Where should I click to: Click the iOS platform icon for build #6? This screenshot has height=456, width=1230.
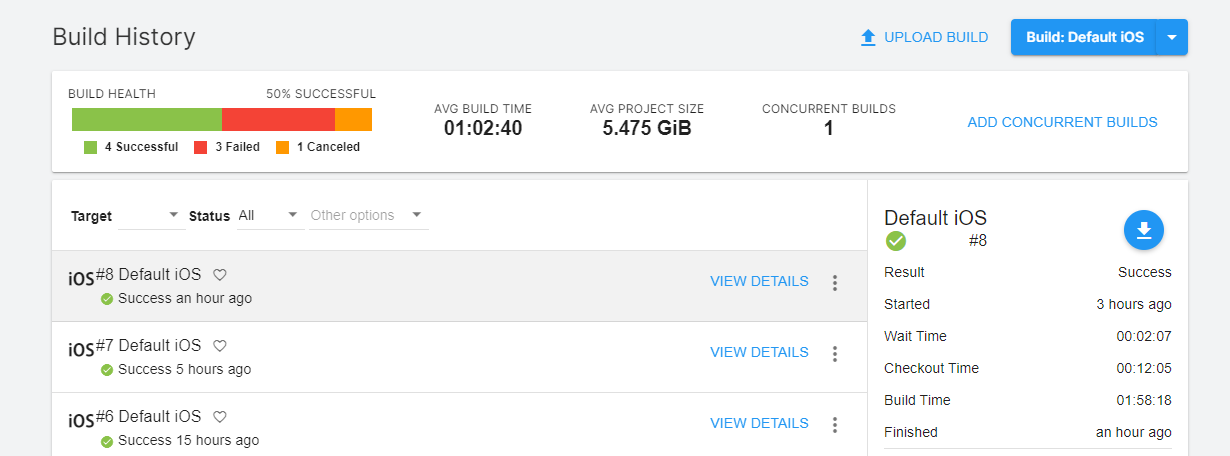[81, 420]
